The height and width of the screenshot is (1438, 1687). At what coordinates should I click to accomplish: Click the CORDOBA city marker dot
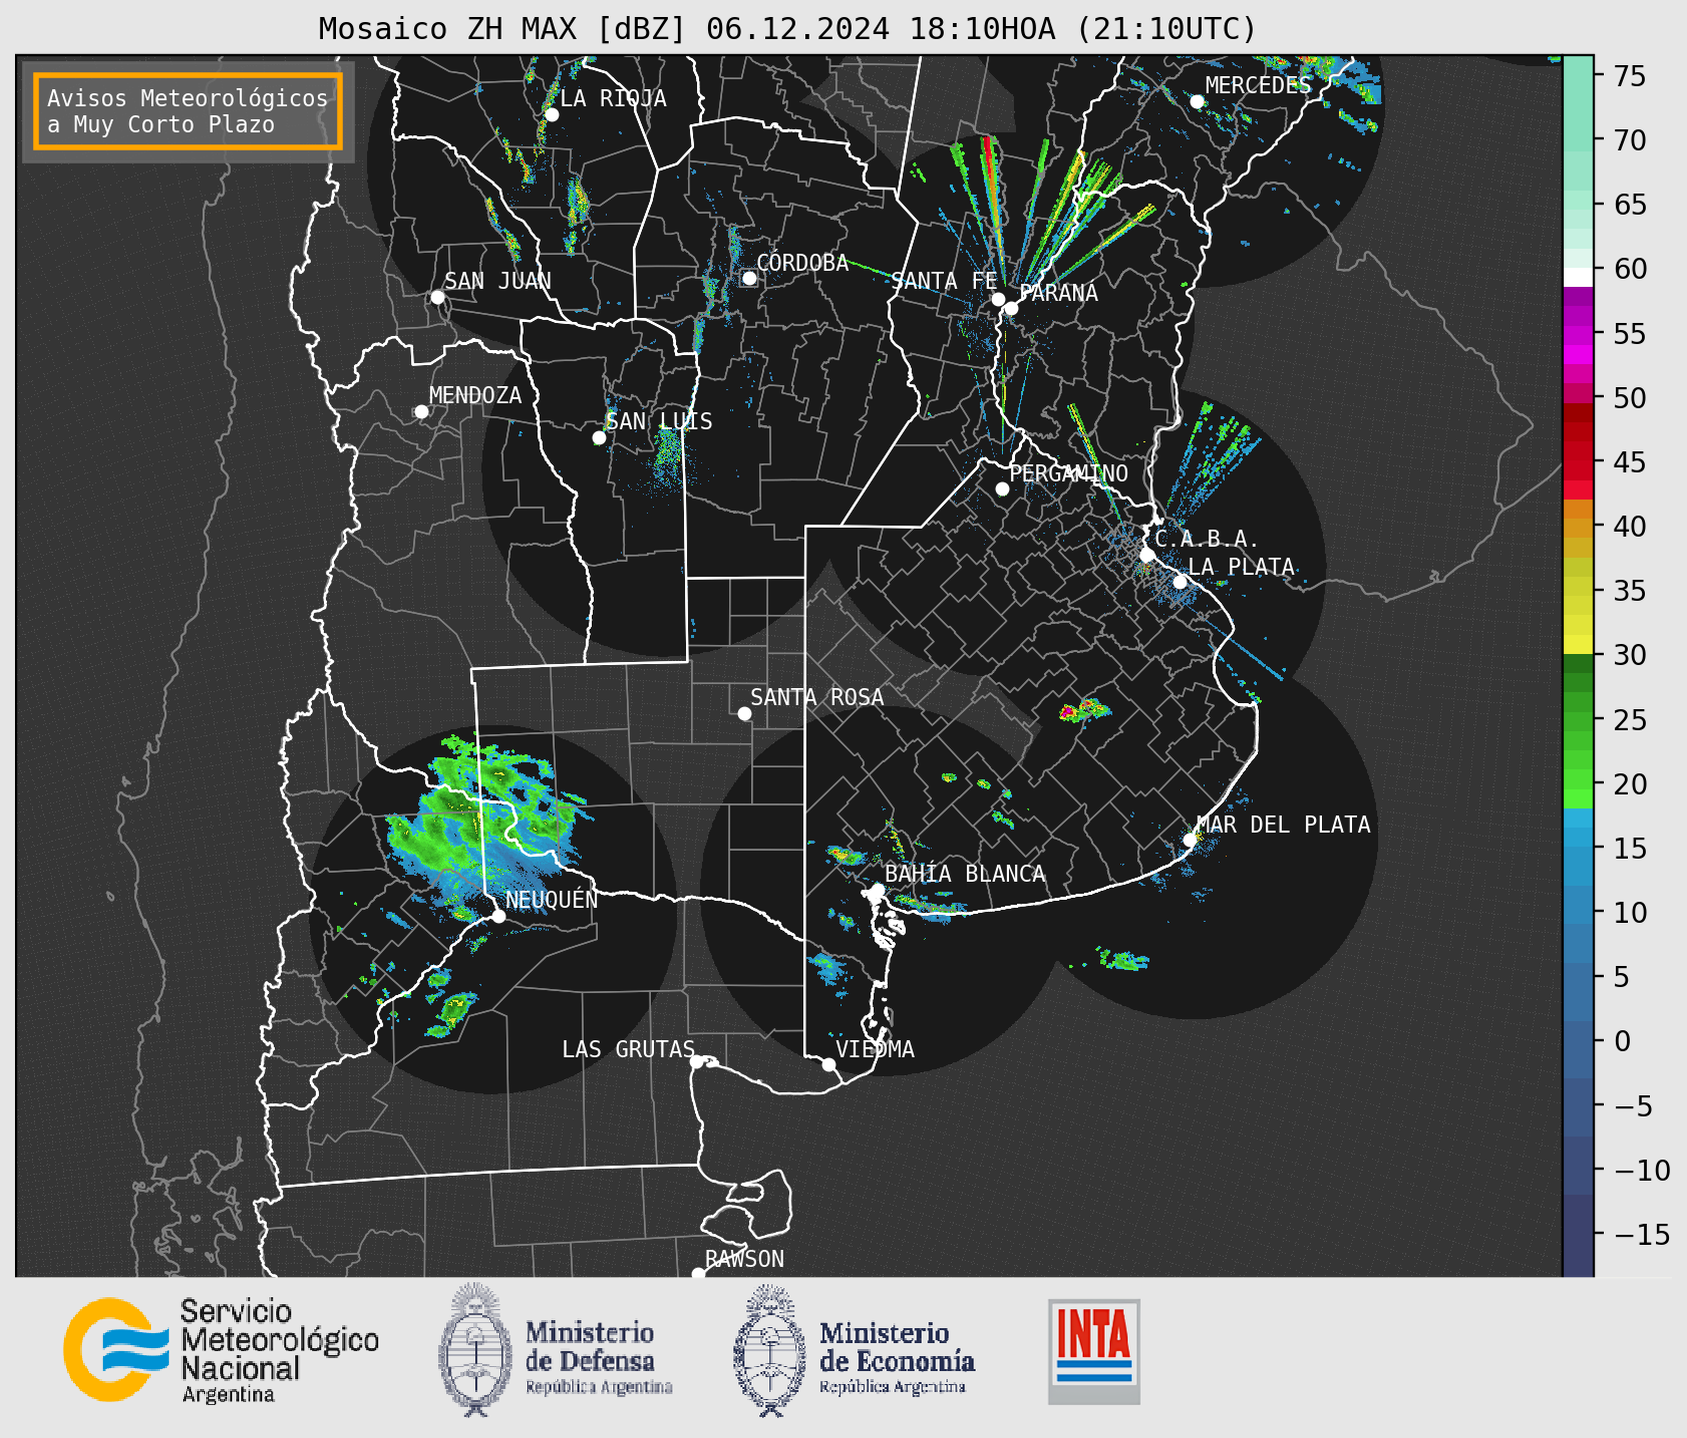pos(749,278)
